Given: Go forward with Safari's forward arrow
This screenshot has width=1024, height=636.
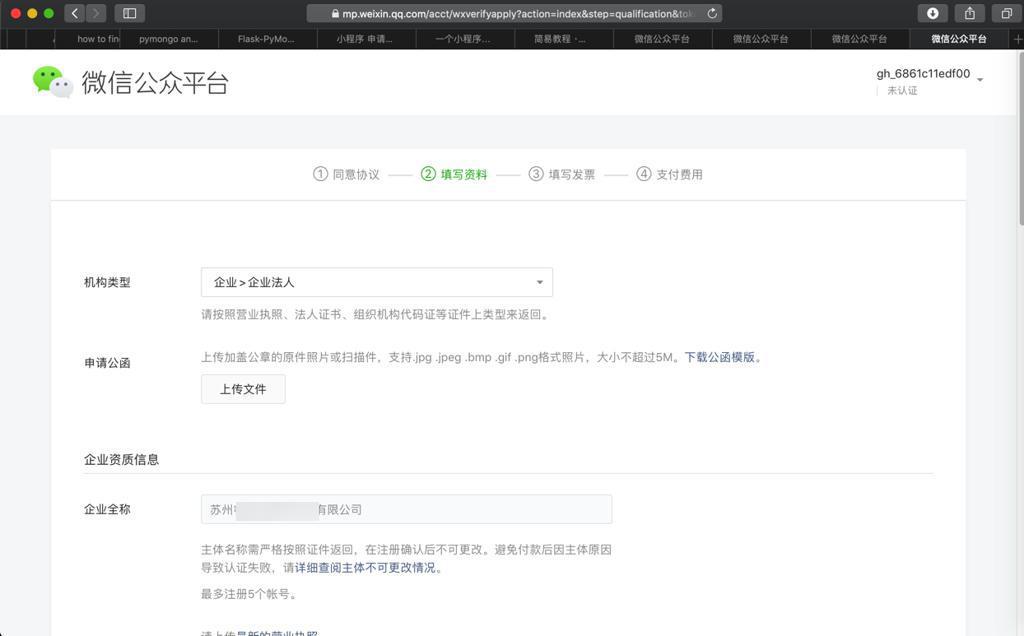Looking at the screenshot, I should point(95,13).
